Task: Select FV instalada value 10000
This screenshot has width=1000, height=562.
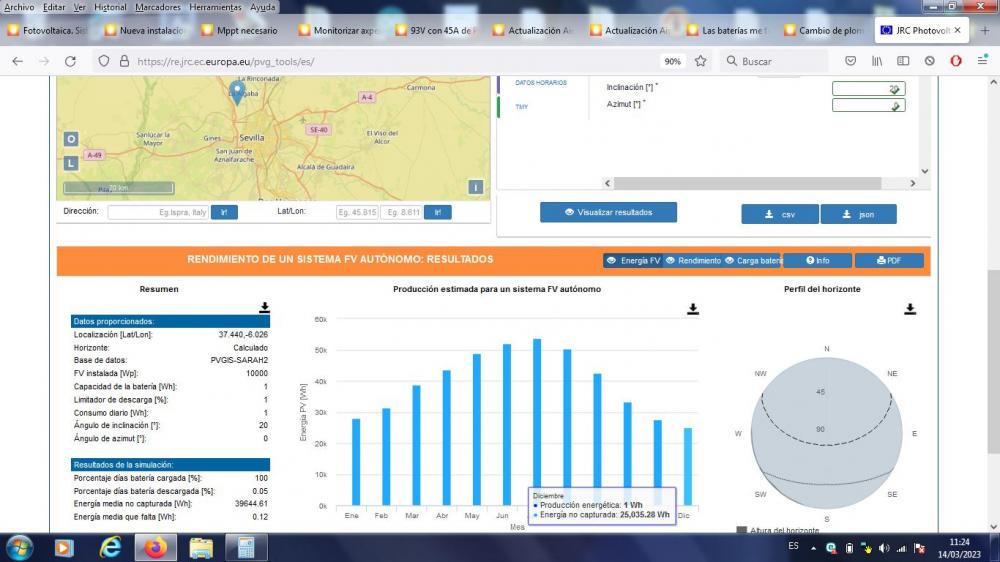Action: (x=257, y=373)
